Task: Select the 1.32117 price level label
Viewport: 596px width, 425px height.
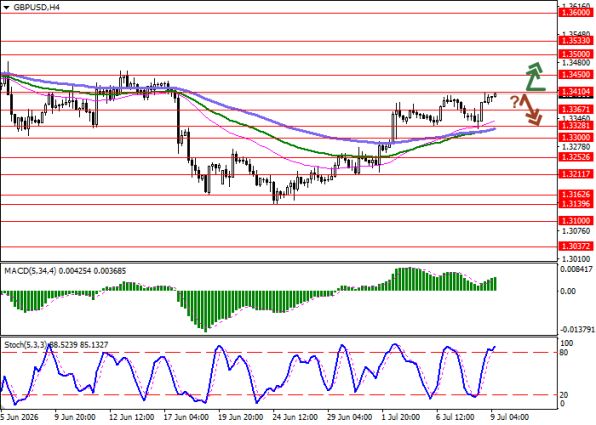Action: pos(576,174)
